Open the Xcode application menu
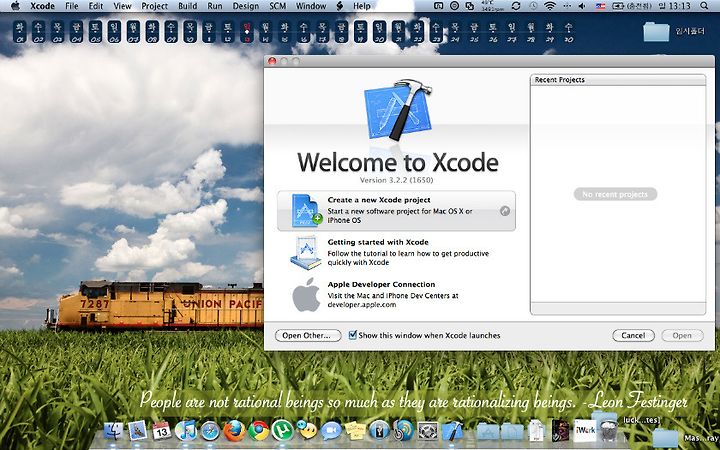The image size is (720, 450). pyautogui.click(x=42, y=6)
